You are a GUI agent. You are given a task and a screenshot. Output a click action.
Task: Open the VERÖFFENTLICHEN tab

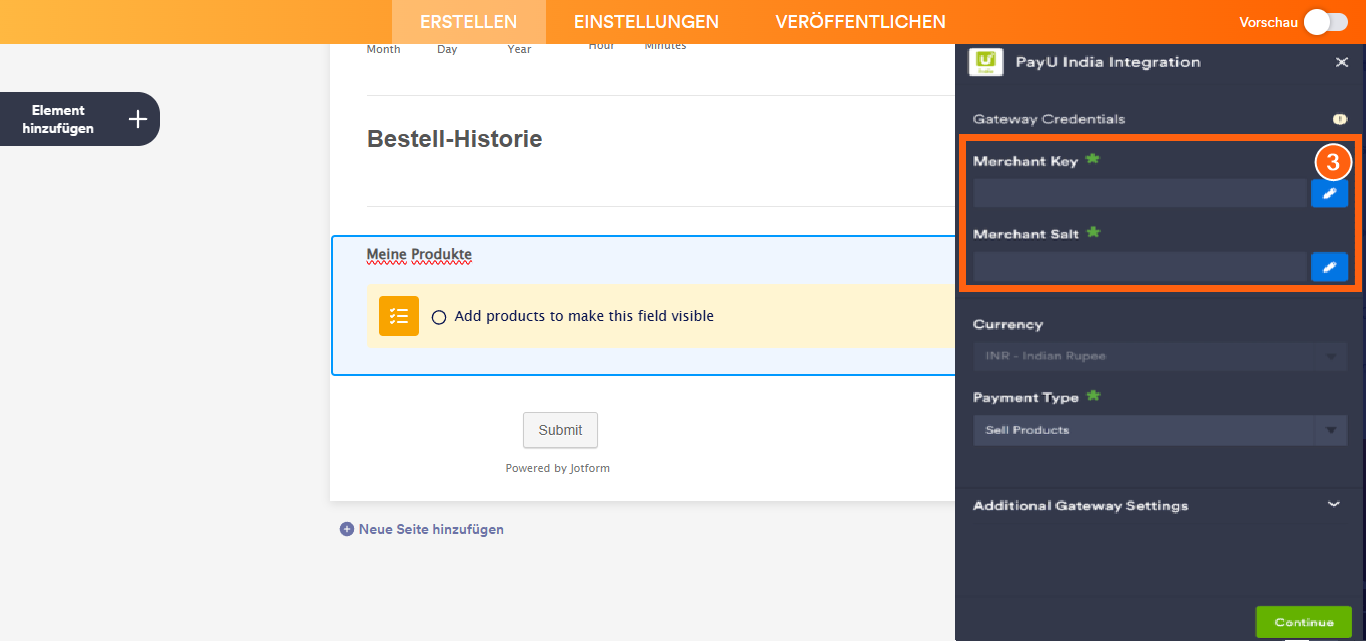(x=861, y=21)
